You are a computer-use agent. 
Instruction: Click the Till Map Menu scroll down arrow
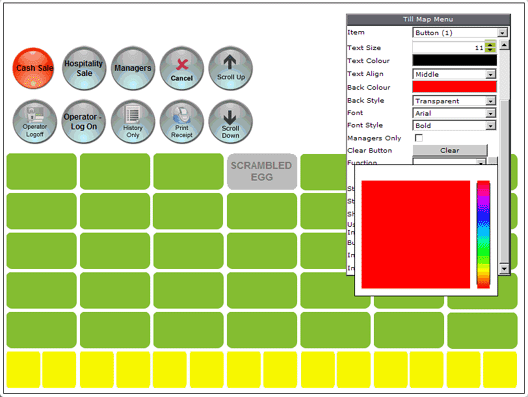click(504, 269)
